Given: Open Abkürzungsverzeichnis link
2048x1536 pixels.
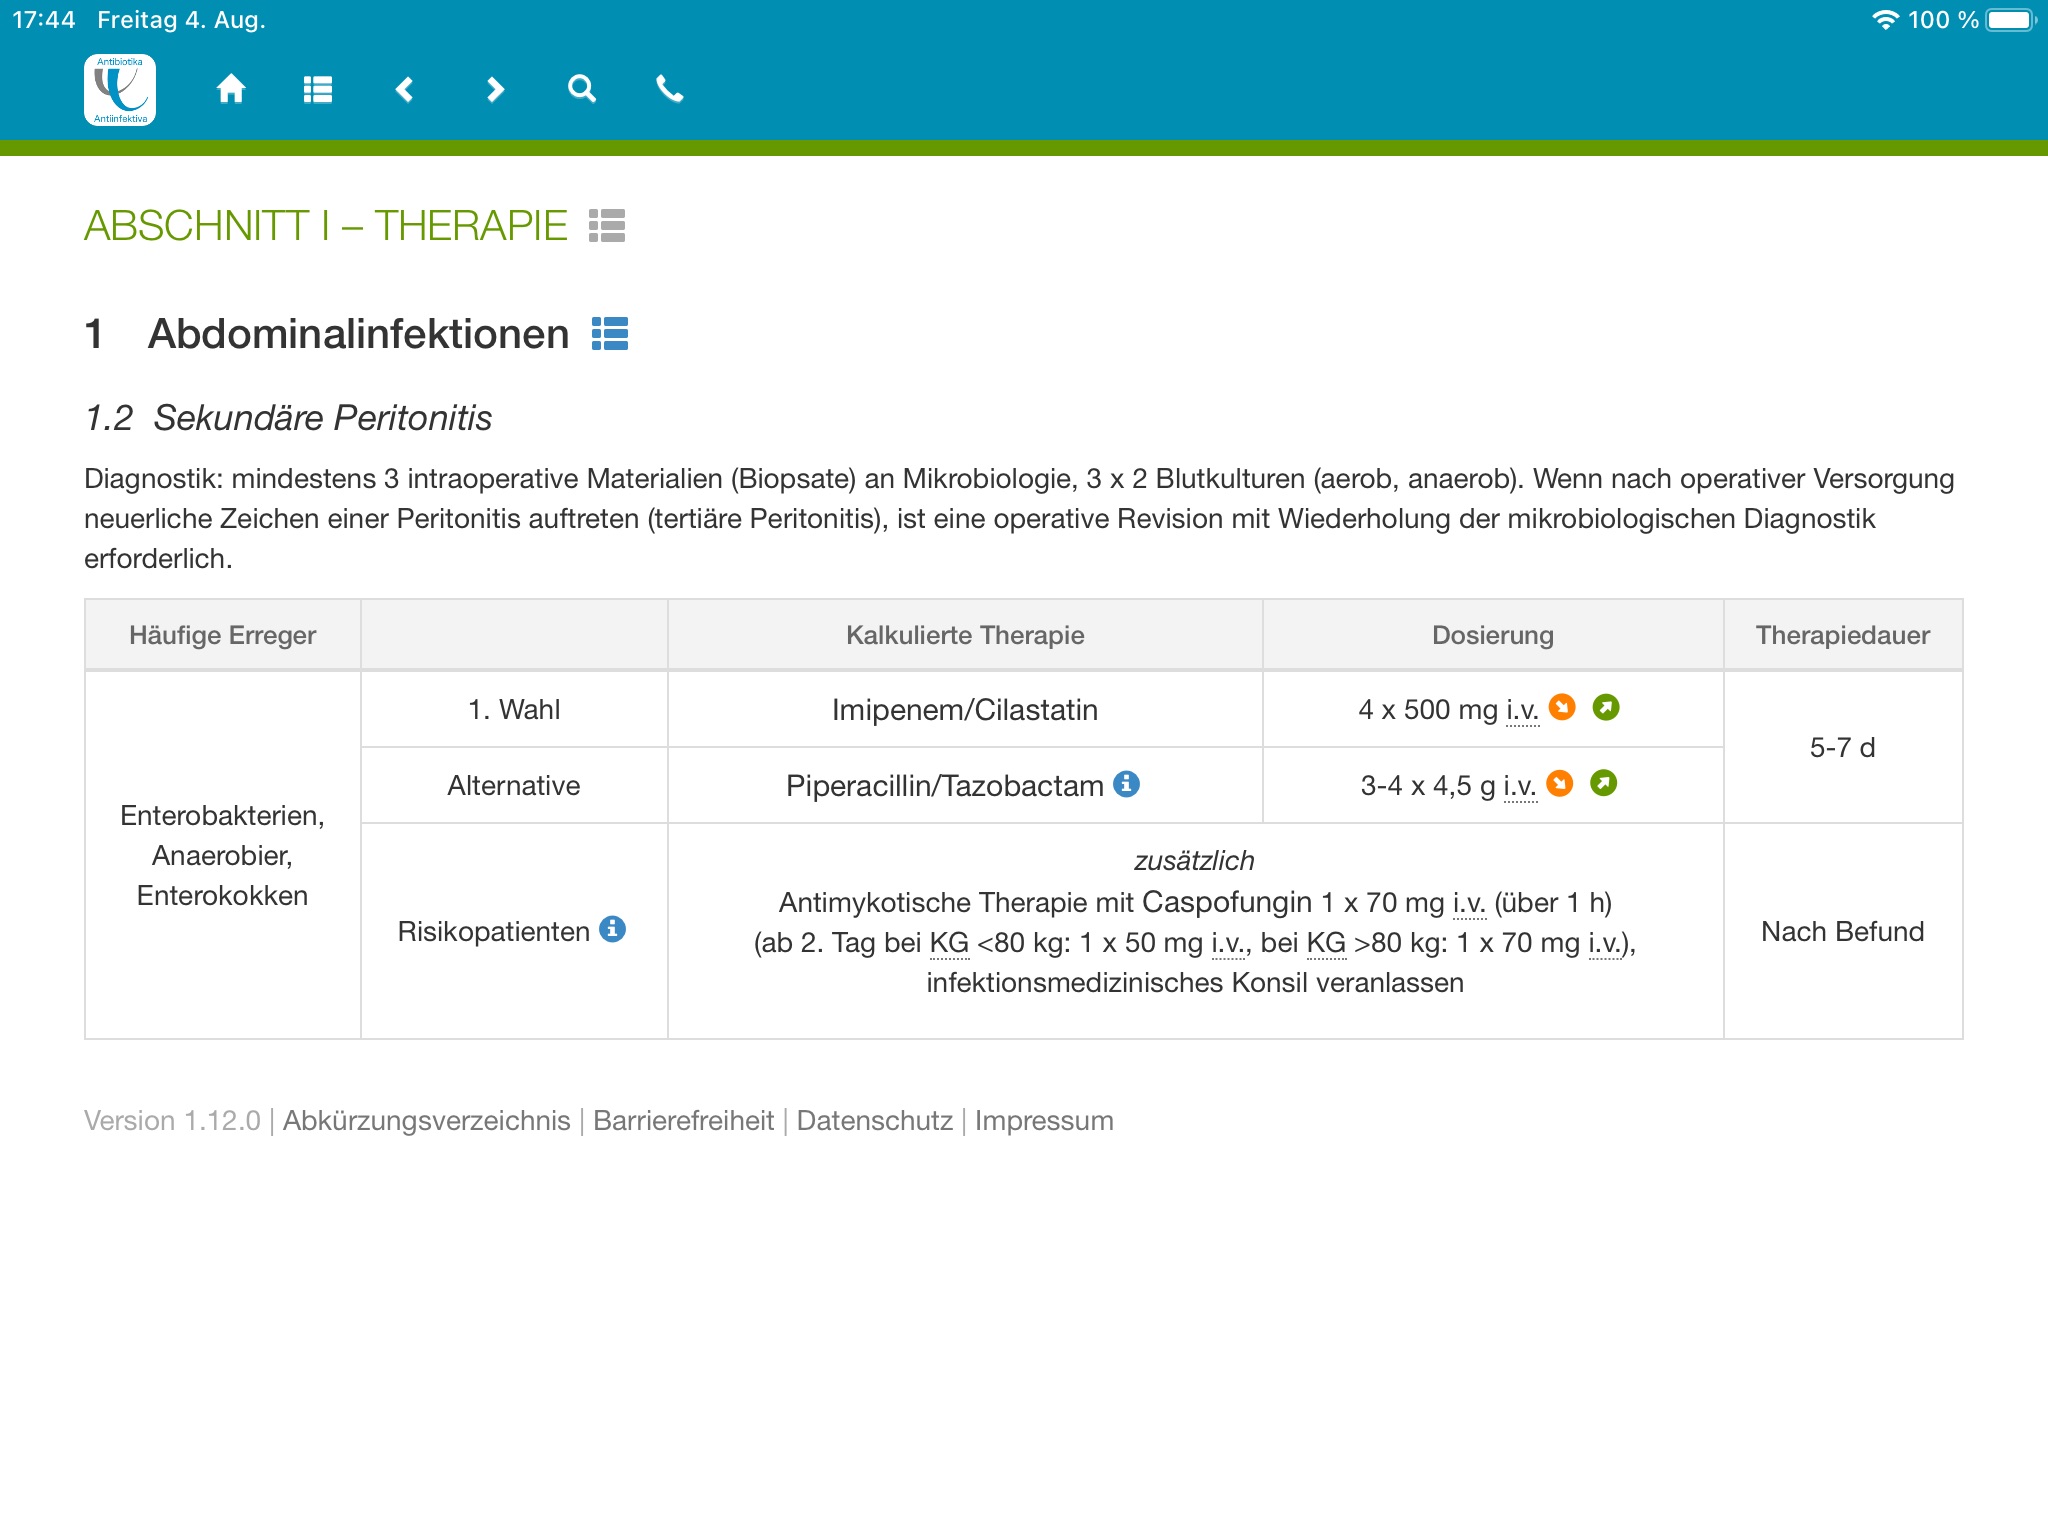Looking at the screenshot, I should point(427,1121).
